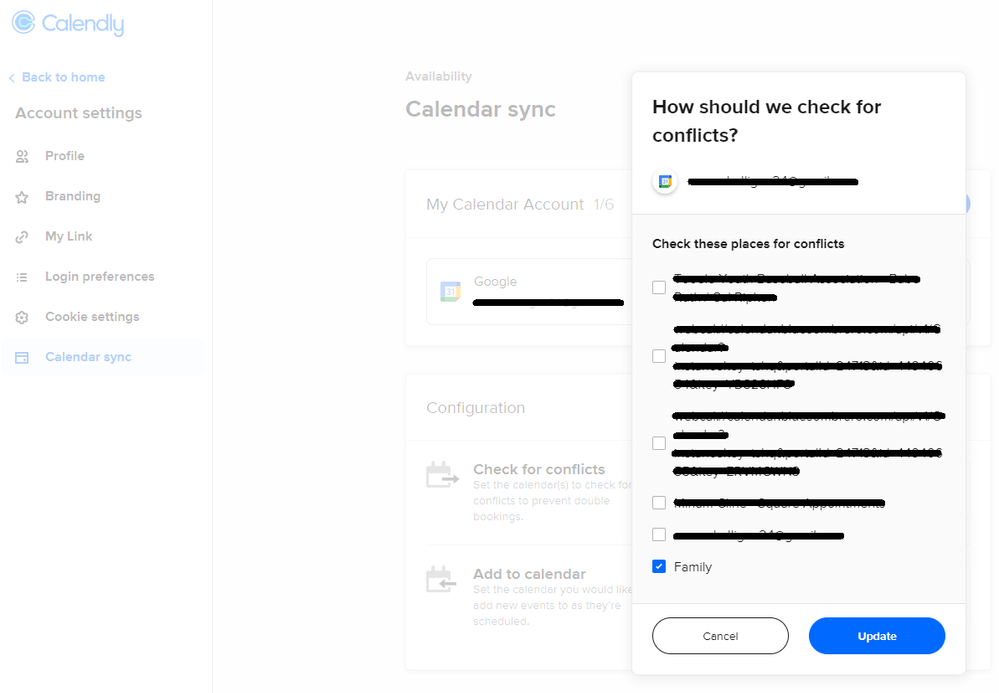Check the box directly above Family
This screenshot has height=693, width=999.
(659, 535)
